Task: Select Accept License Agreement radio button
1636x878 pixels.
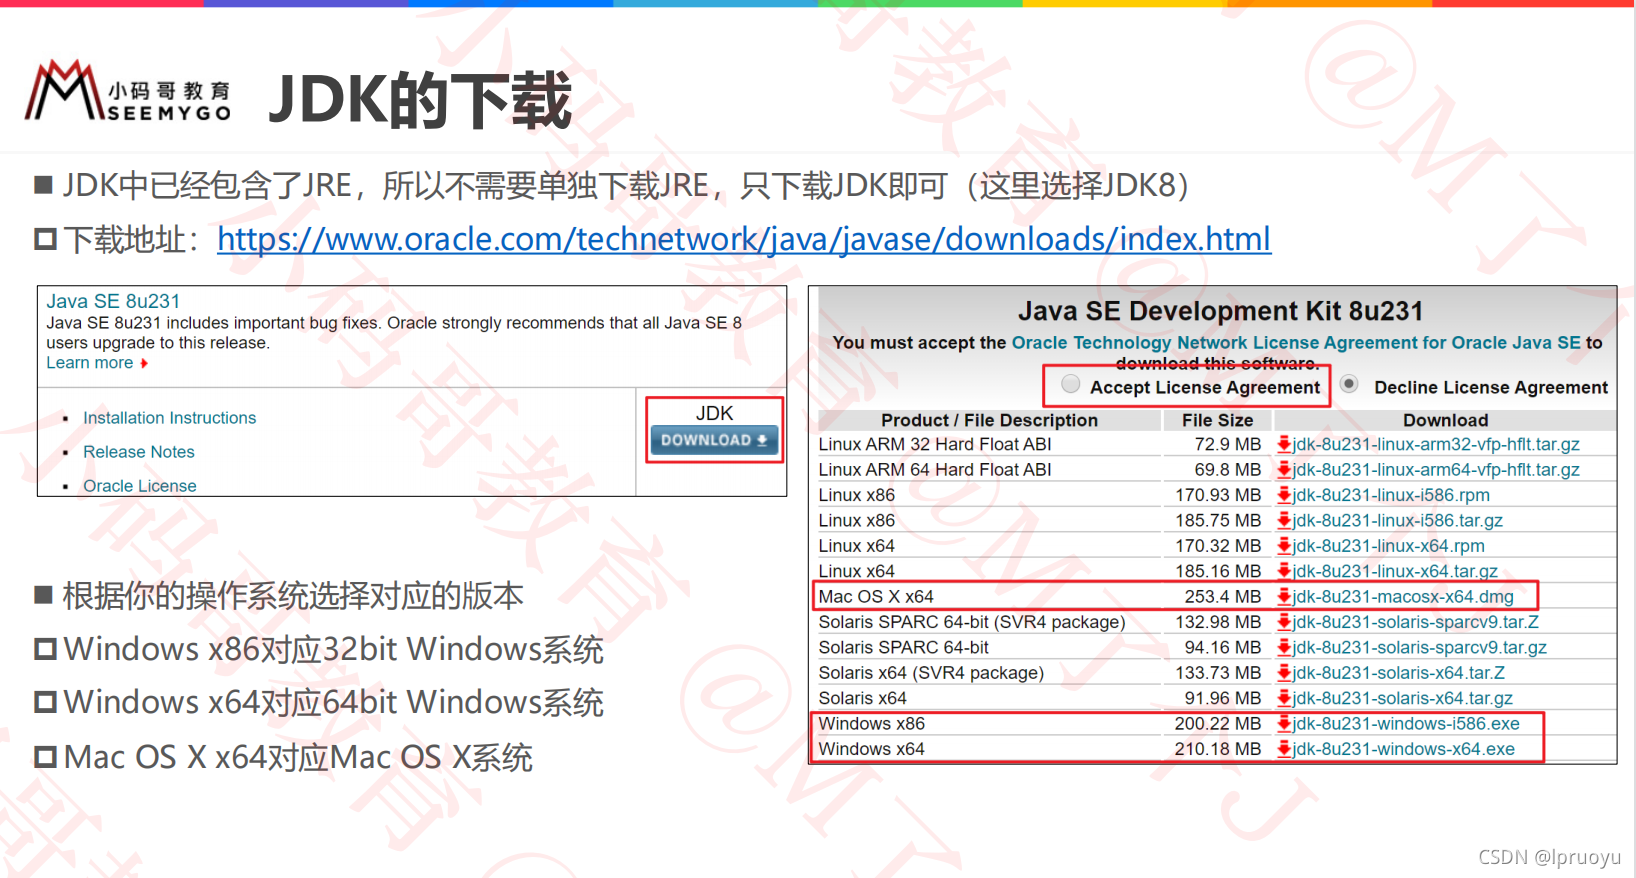Action: [x=1070, y=384]
